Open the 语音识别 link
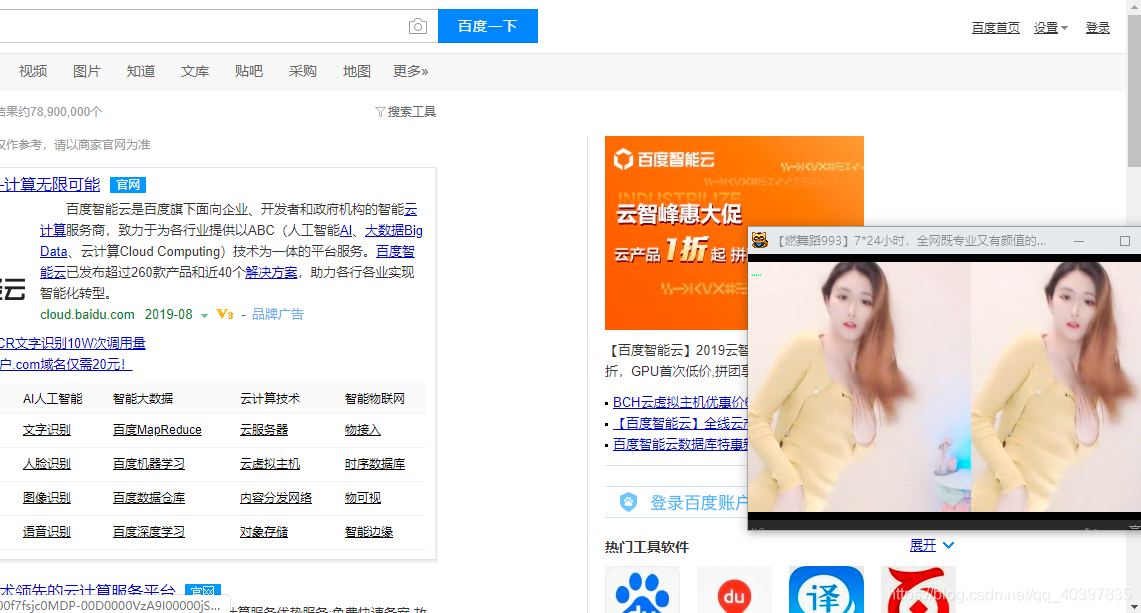The width and height of the screenshot is (1141, 613). (47, 532)
